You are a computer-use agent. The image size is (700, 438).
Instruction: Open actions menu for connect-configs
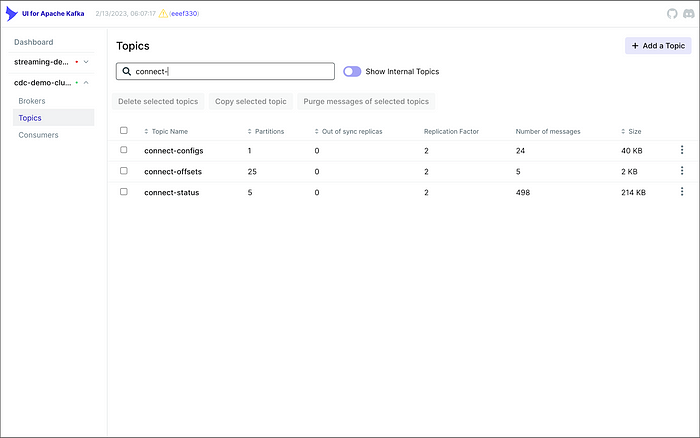[x=682, y=150]
